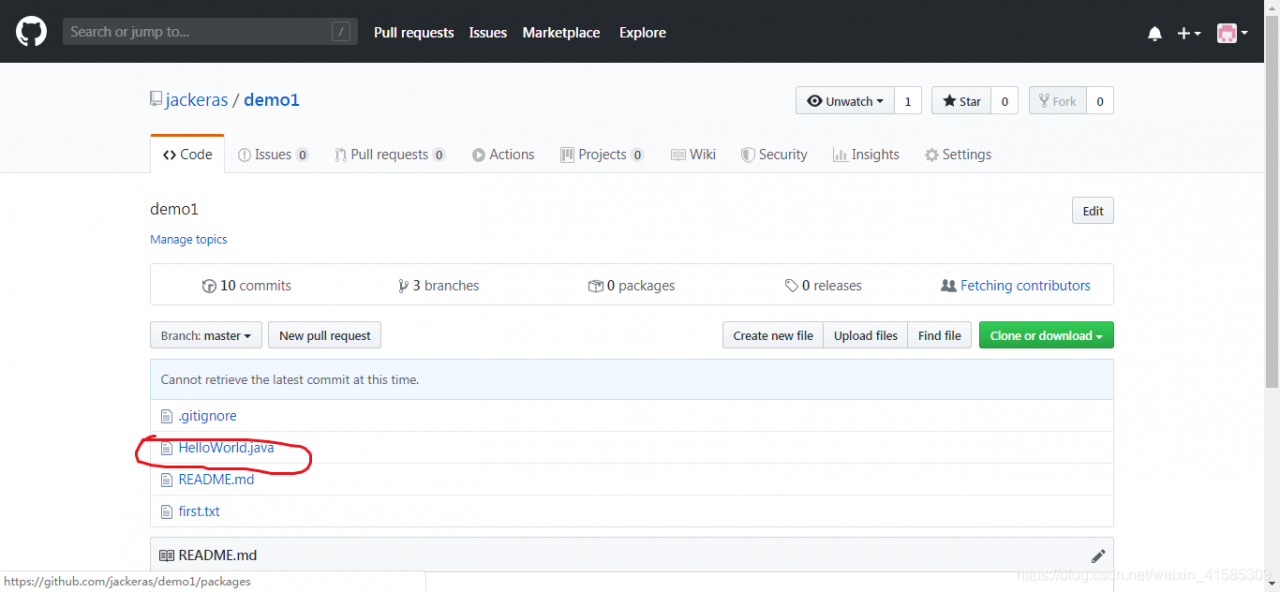Click the repository icon beside jackeras
1280x592 pixels.
pos(156,100)
